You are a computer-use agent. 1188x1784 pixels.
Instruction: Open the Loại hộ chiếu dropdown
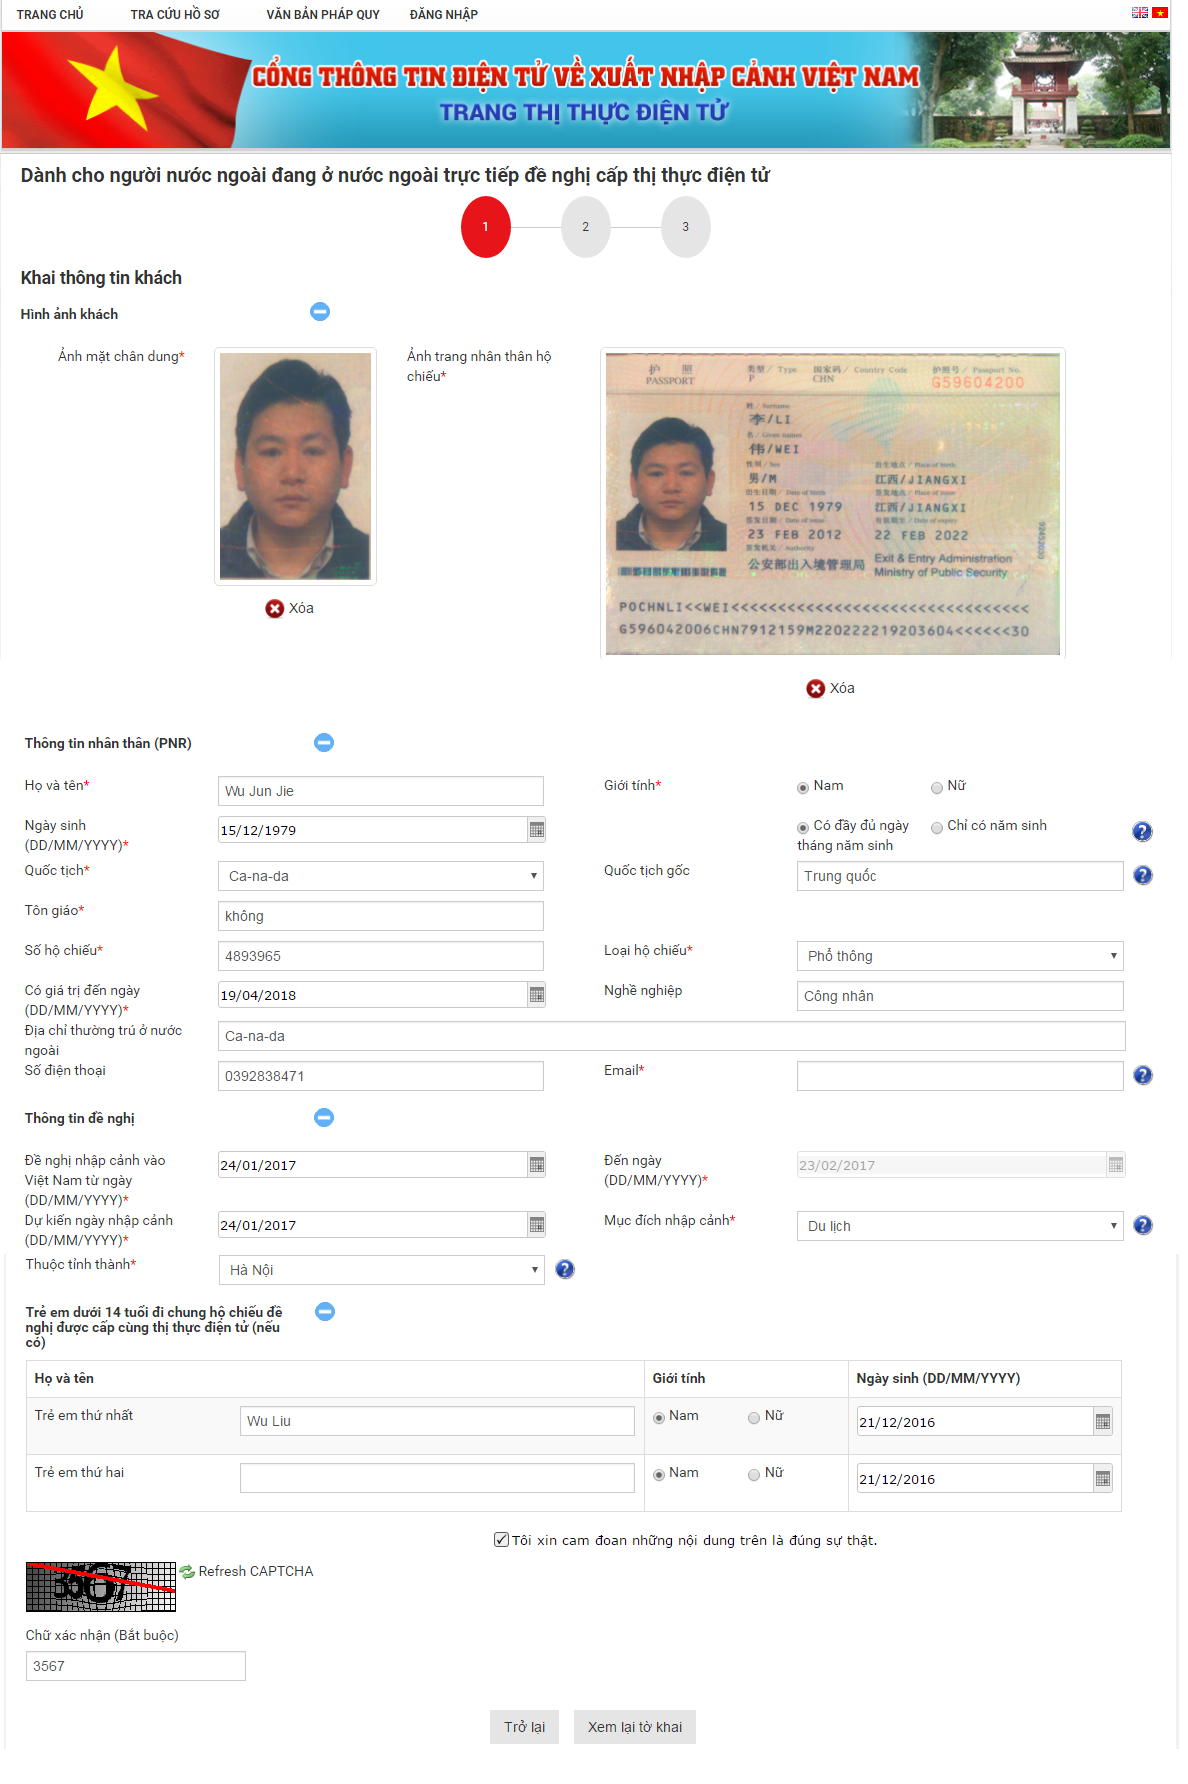coord(960,956)
